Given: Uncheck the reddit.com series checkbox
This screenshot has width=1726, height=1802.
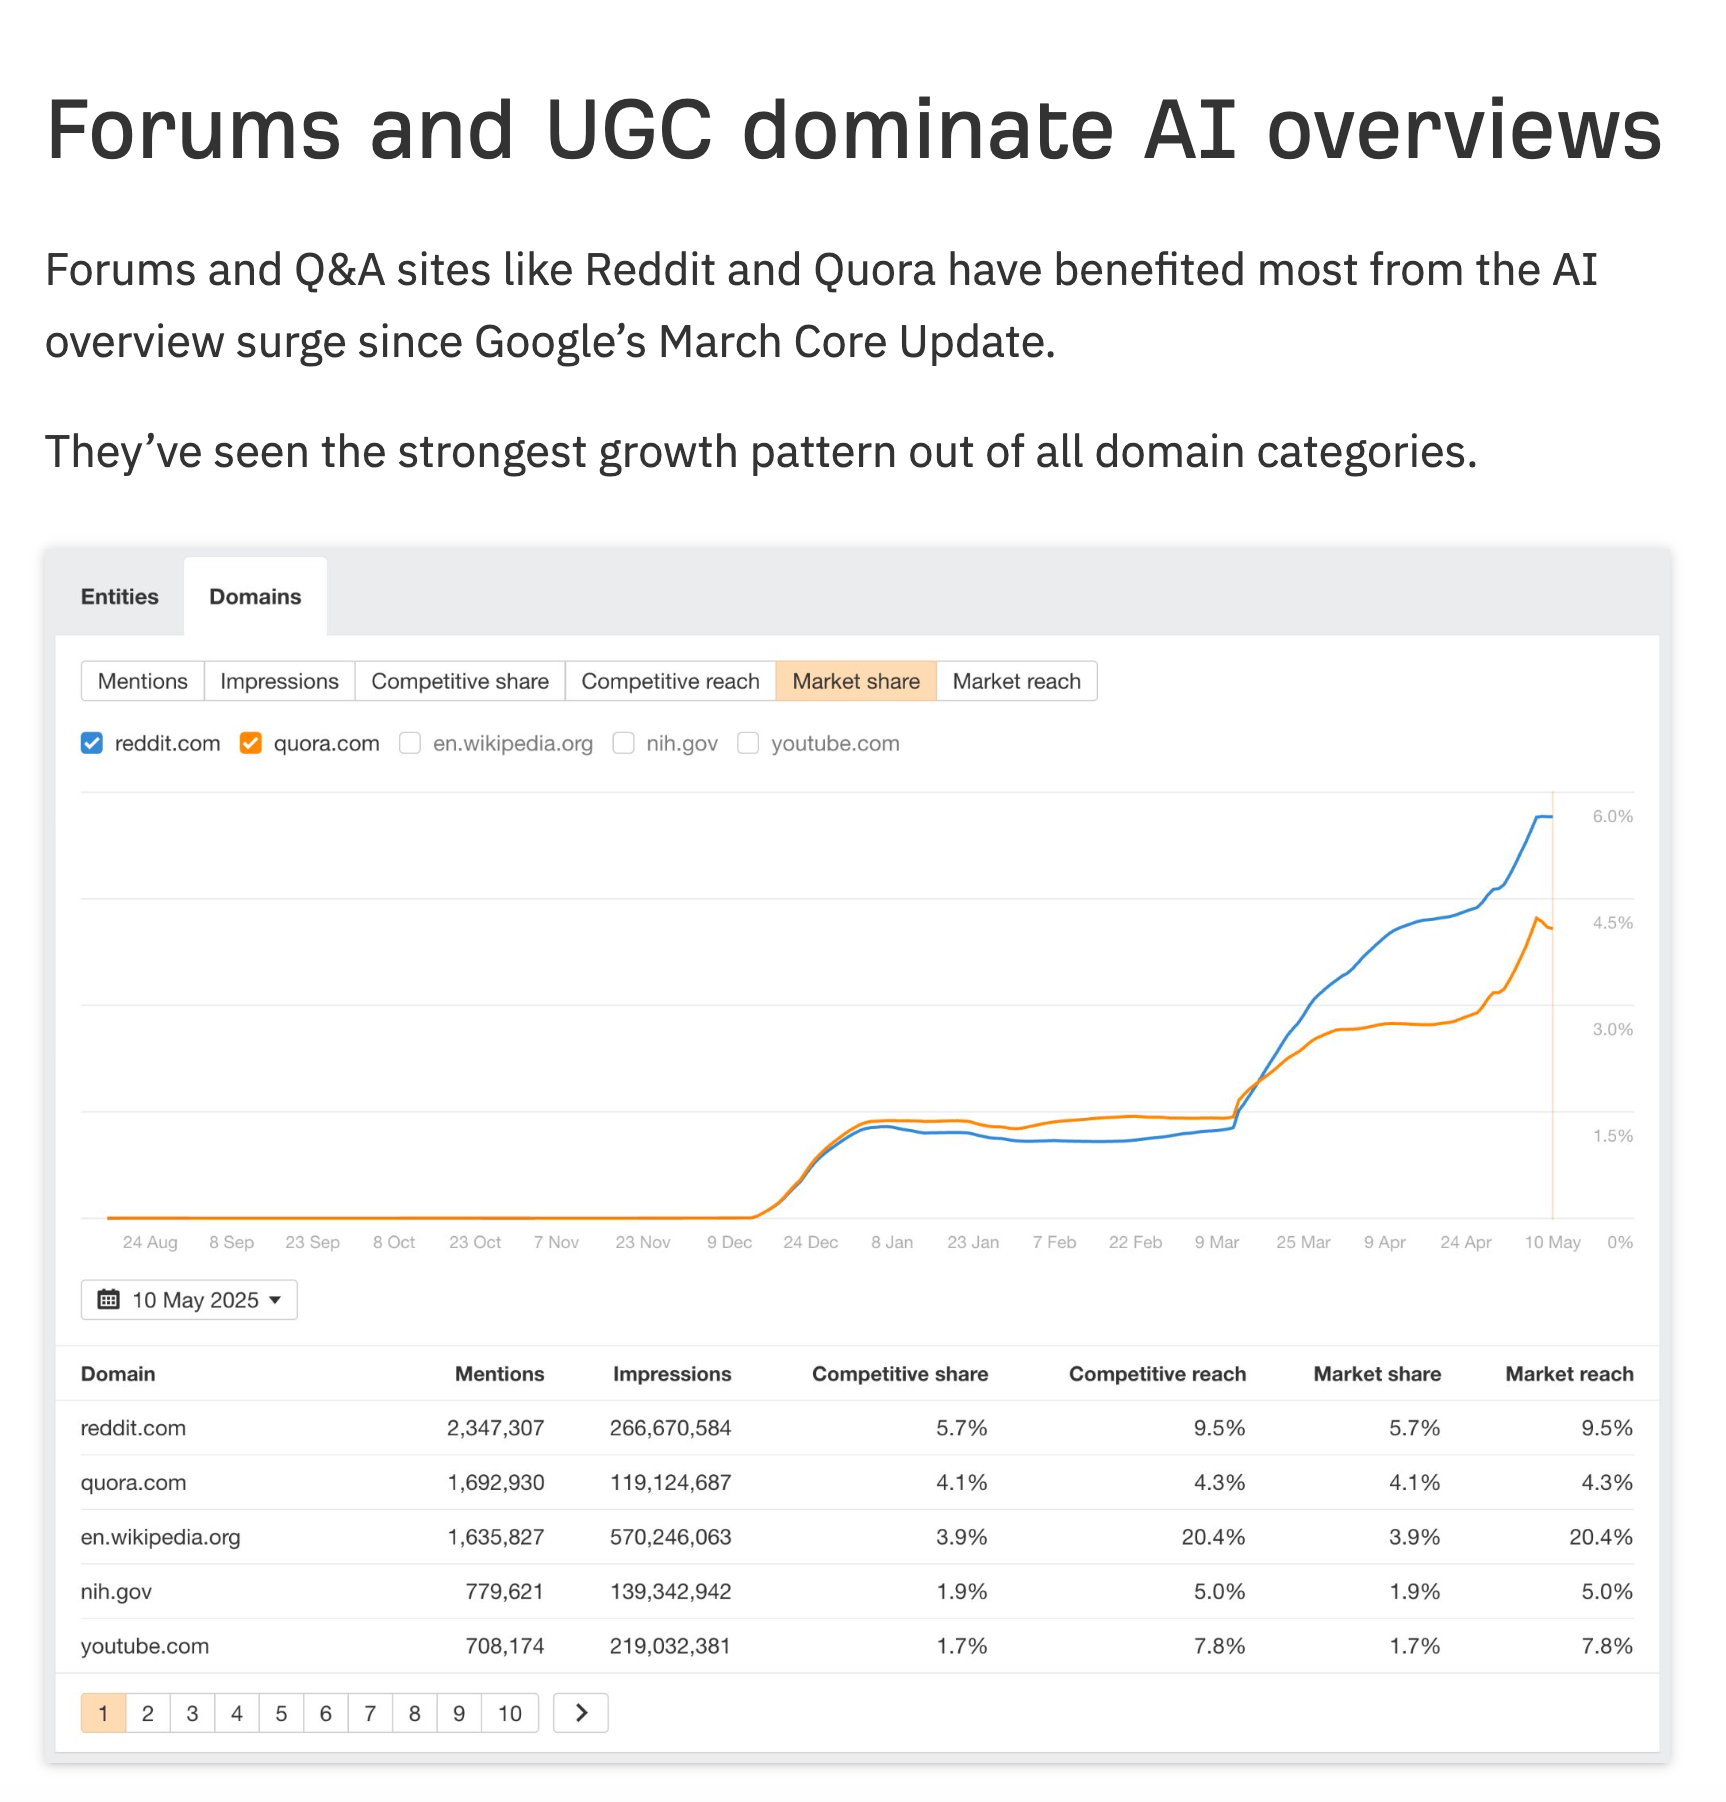Looking at the screenshot, I should [x=92, y=743].
